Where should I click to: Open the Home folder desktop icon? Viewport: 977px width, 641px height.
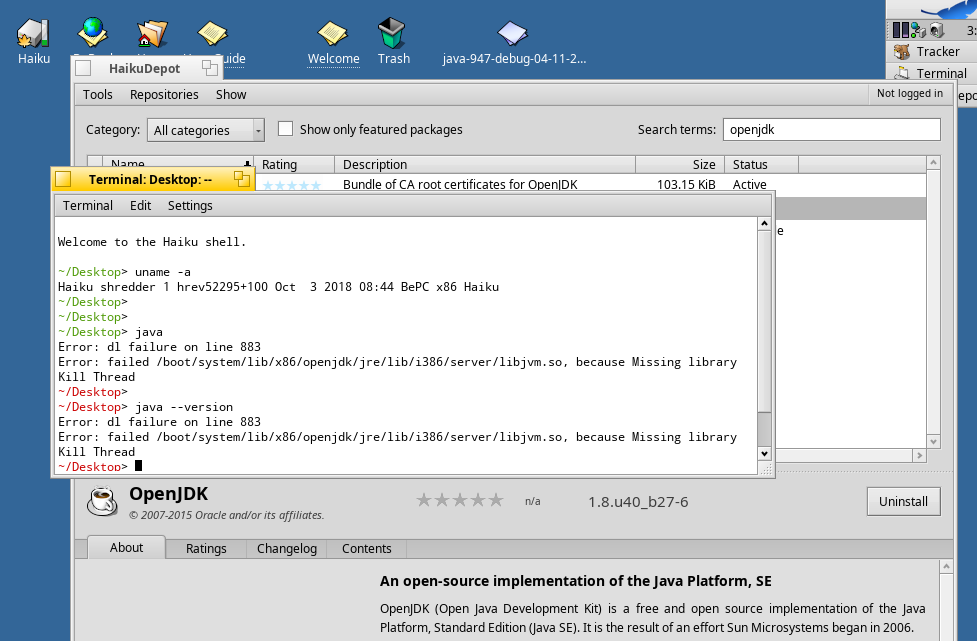pos(152,34)
